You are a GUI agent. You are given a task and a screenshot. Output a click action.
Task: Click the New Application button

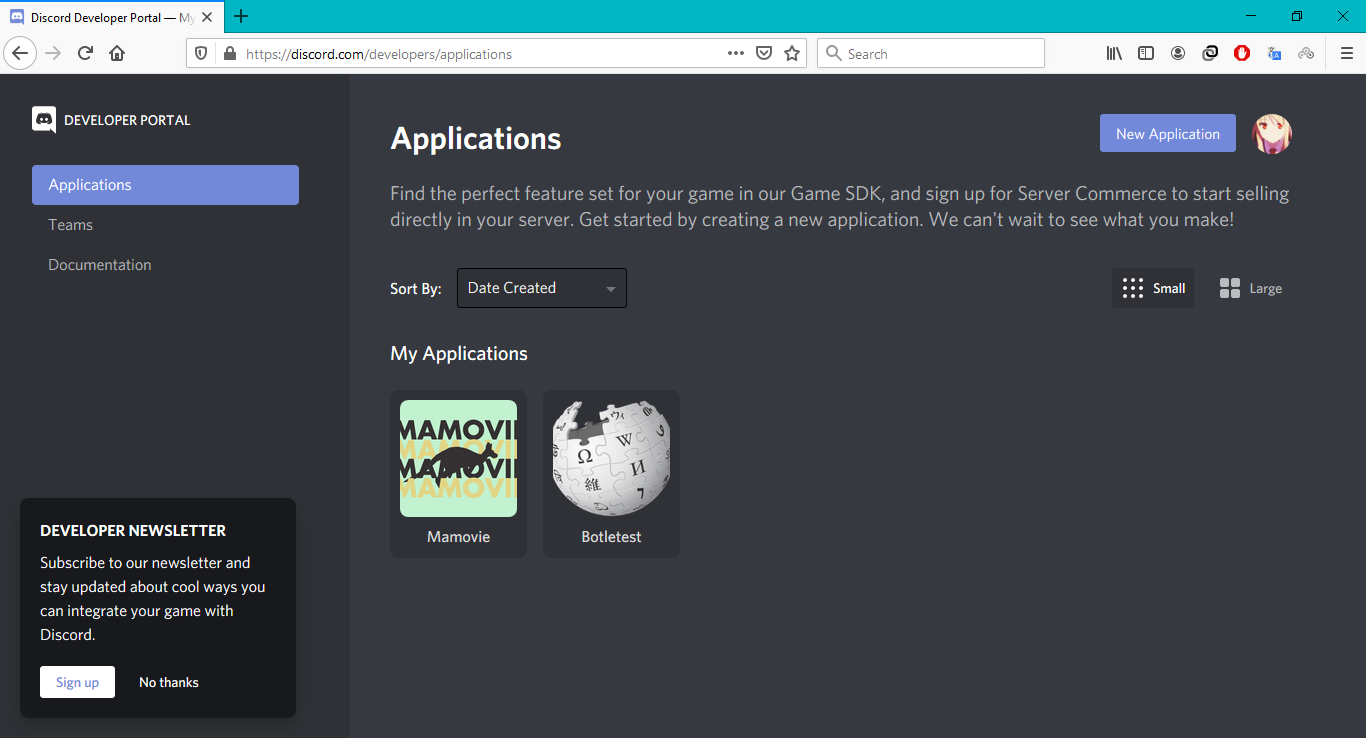pos(1168,134)
